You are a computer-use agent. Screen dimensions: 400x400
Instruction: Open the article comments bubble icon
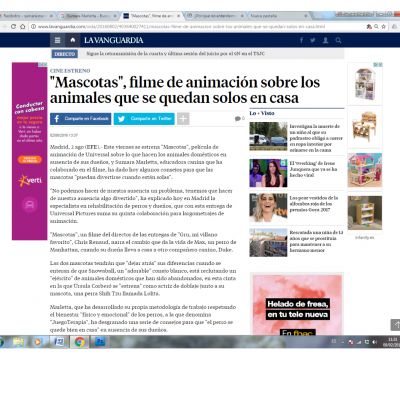(x=239, y=118)
